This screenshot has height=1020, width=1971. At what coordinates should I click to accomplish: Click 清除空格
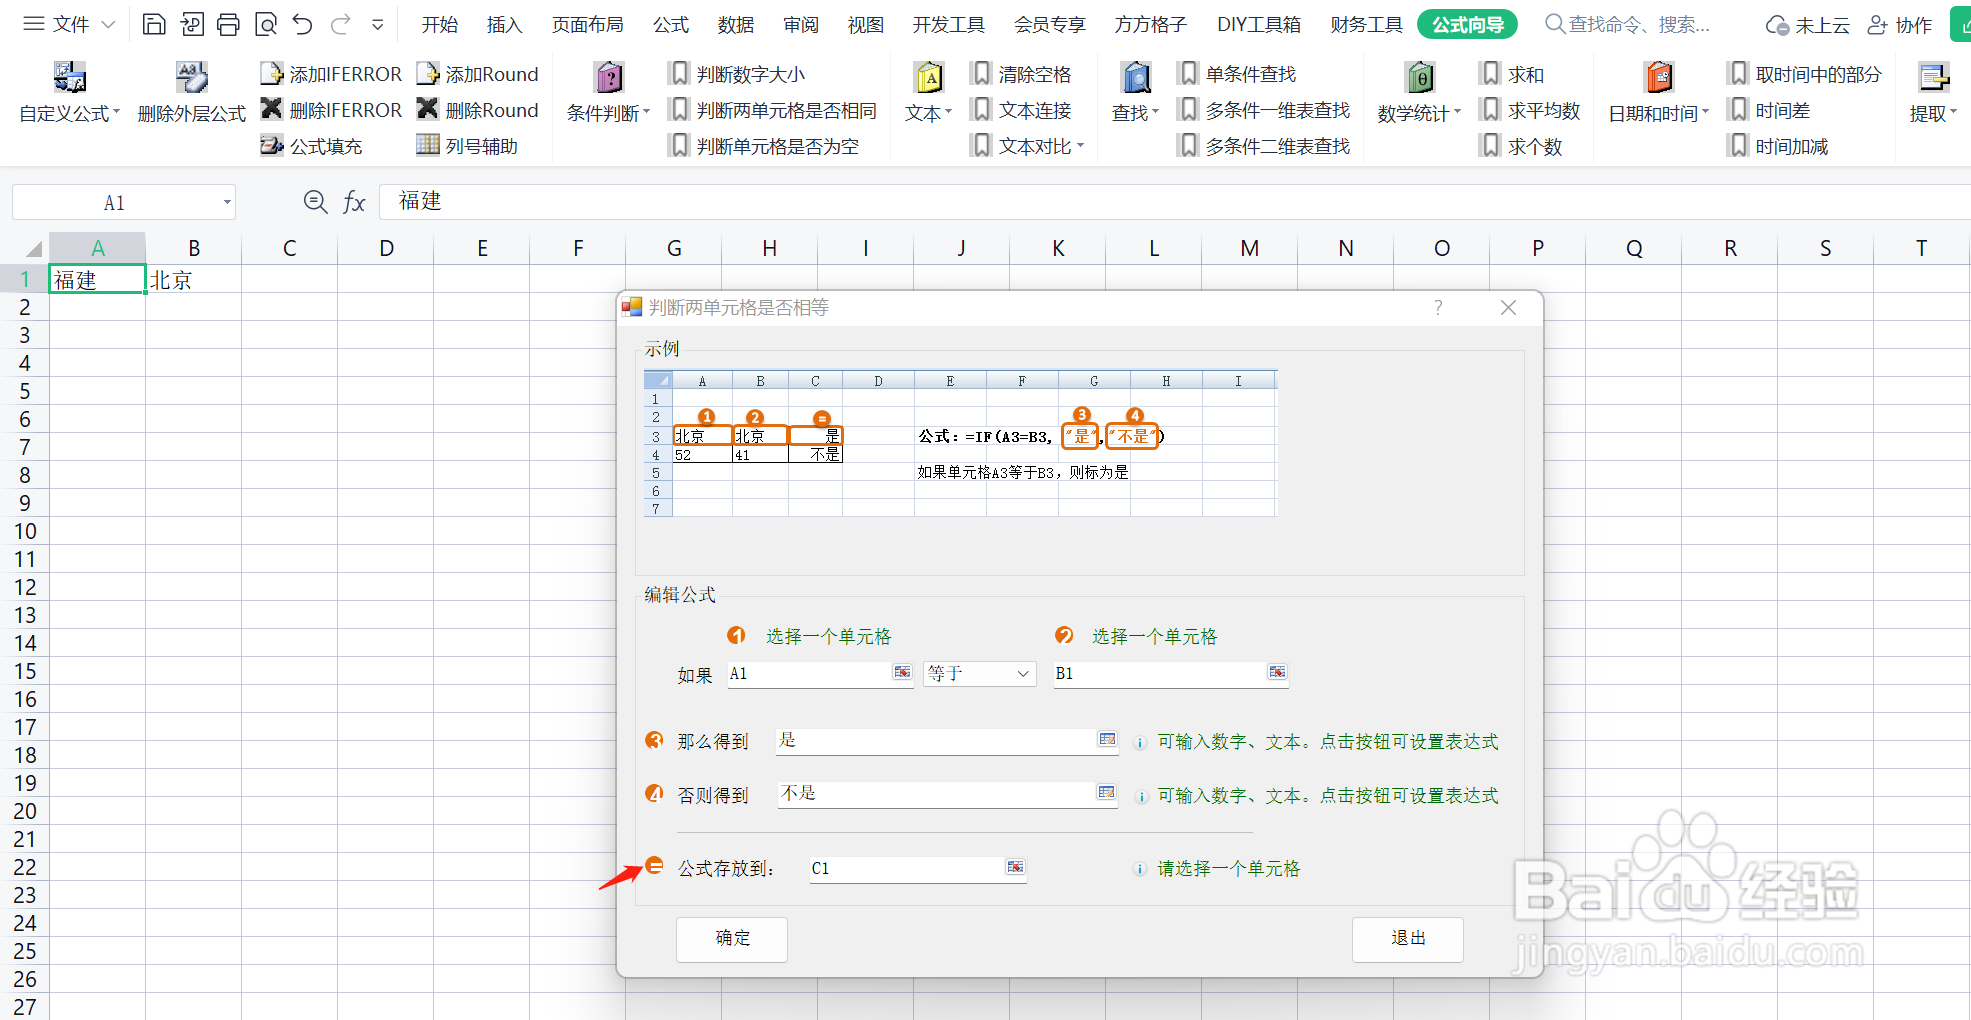click(1022, 74)
